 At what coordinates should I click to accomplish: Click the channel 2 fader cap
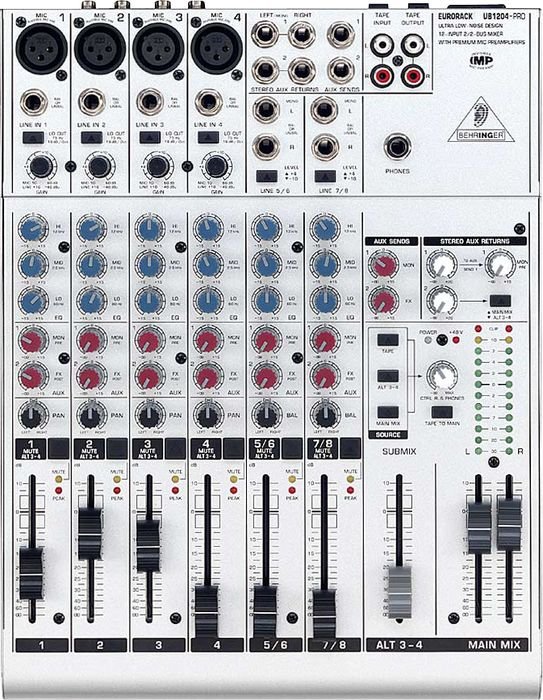click(x=90, y=533)
